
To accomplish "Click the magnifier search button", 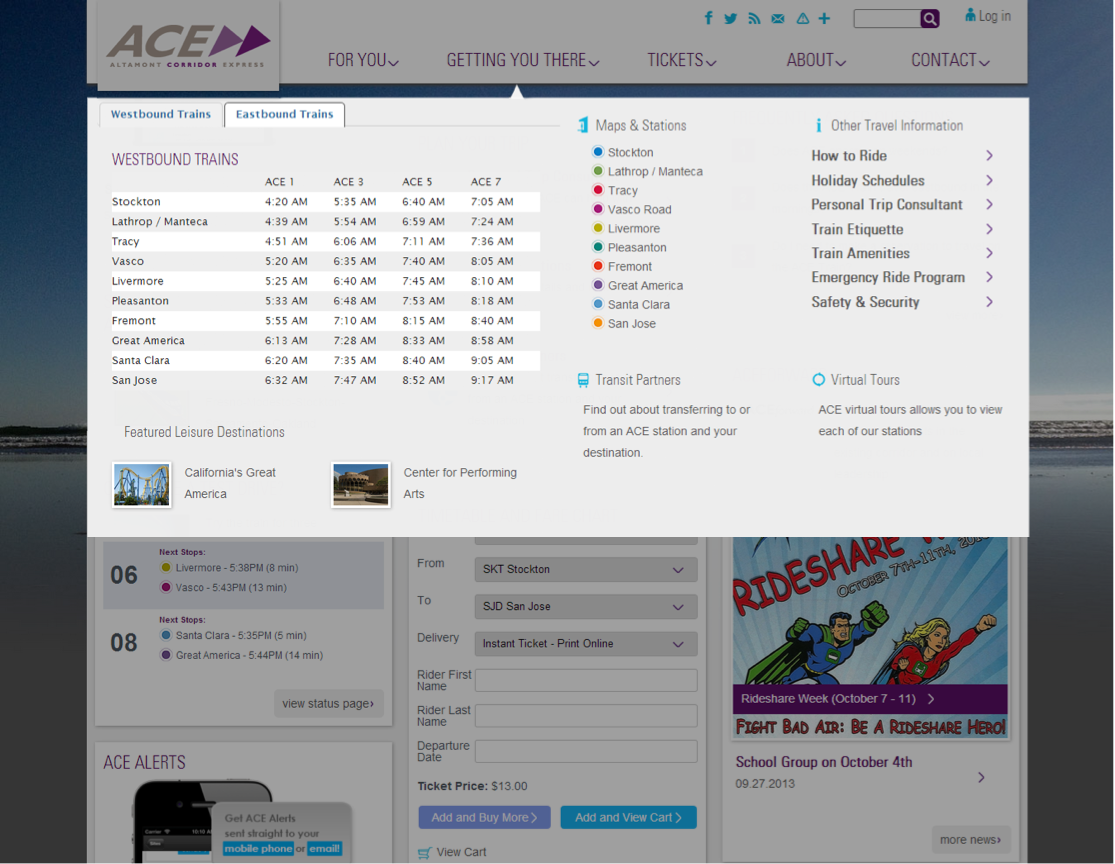I will (x=929, y=18).
